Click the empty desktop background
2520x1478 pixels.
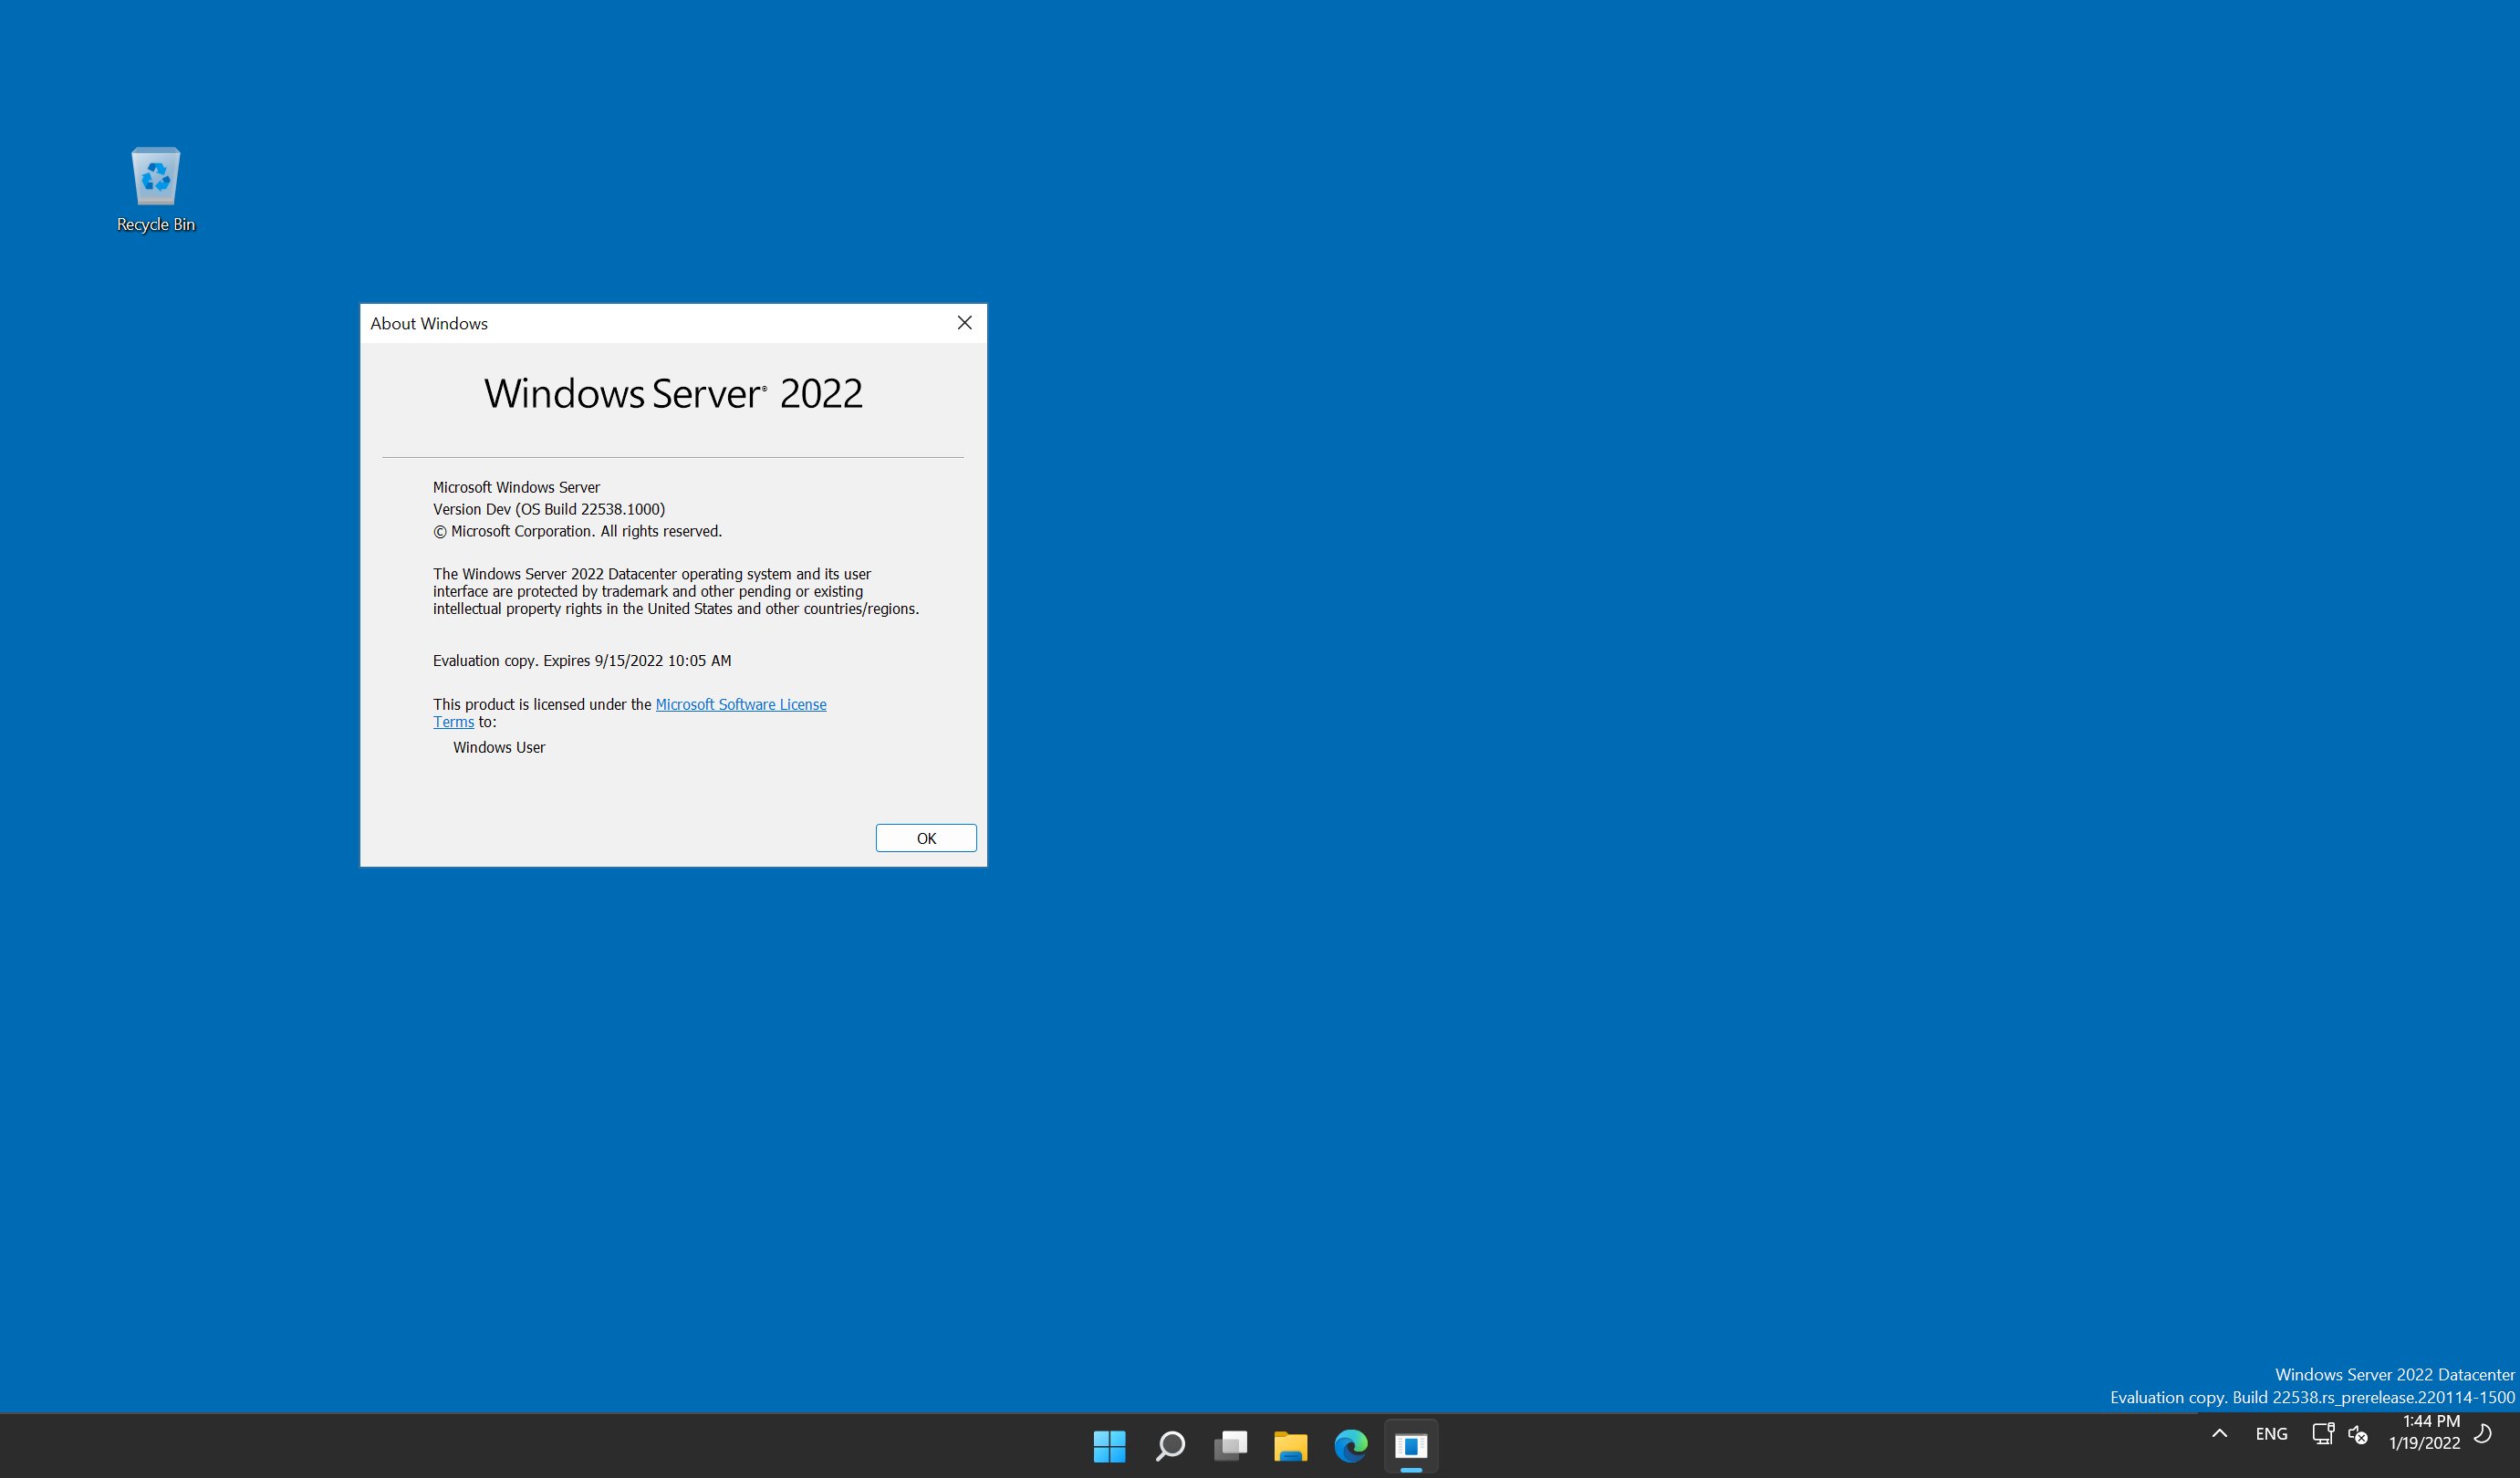1700,700
